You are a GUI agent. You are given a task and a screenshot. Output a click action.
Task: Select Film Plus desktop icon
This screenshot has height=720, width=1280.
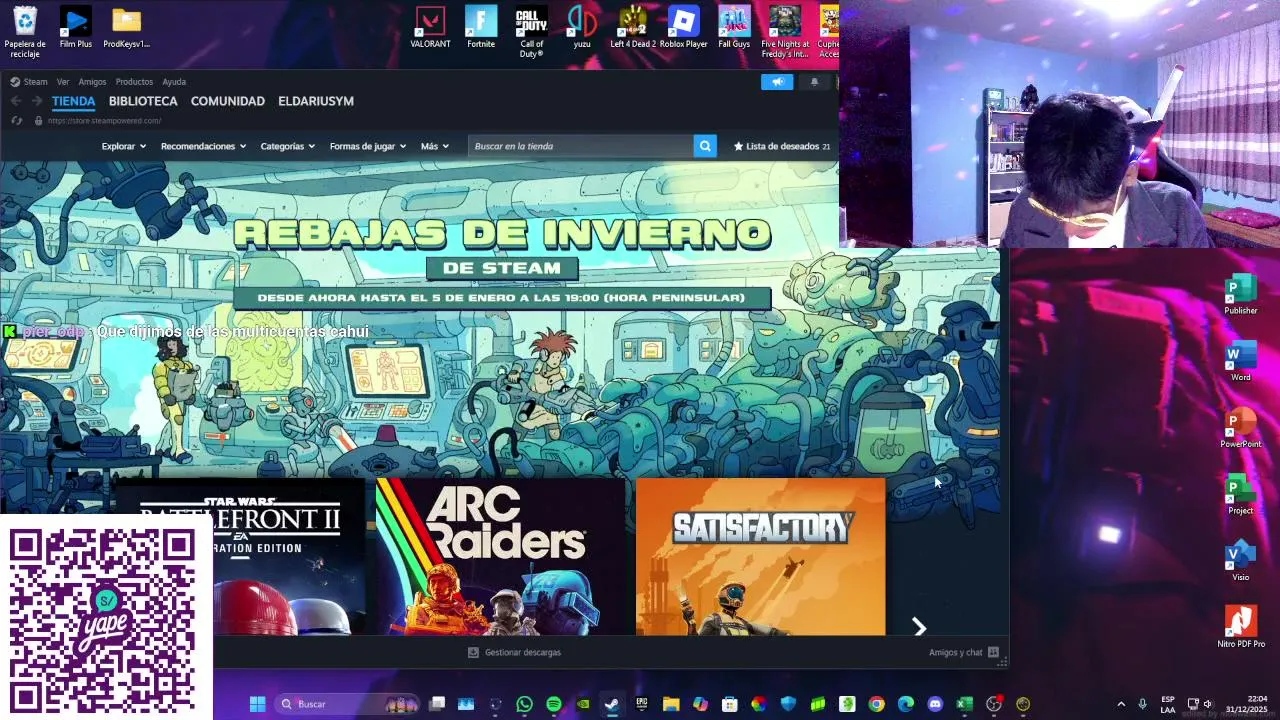tap(76, 28)
